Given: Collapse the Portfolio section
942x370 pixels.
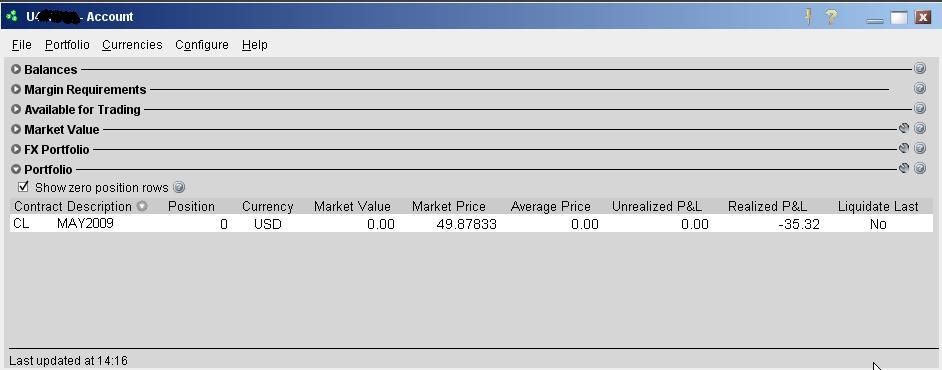Looking at the screenshot, I should (16, 169).
